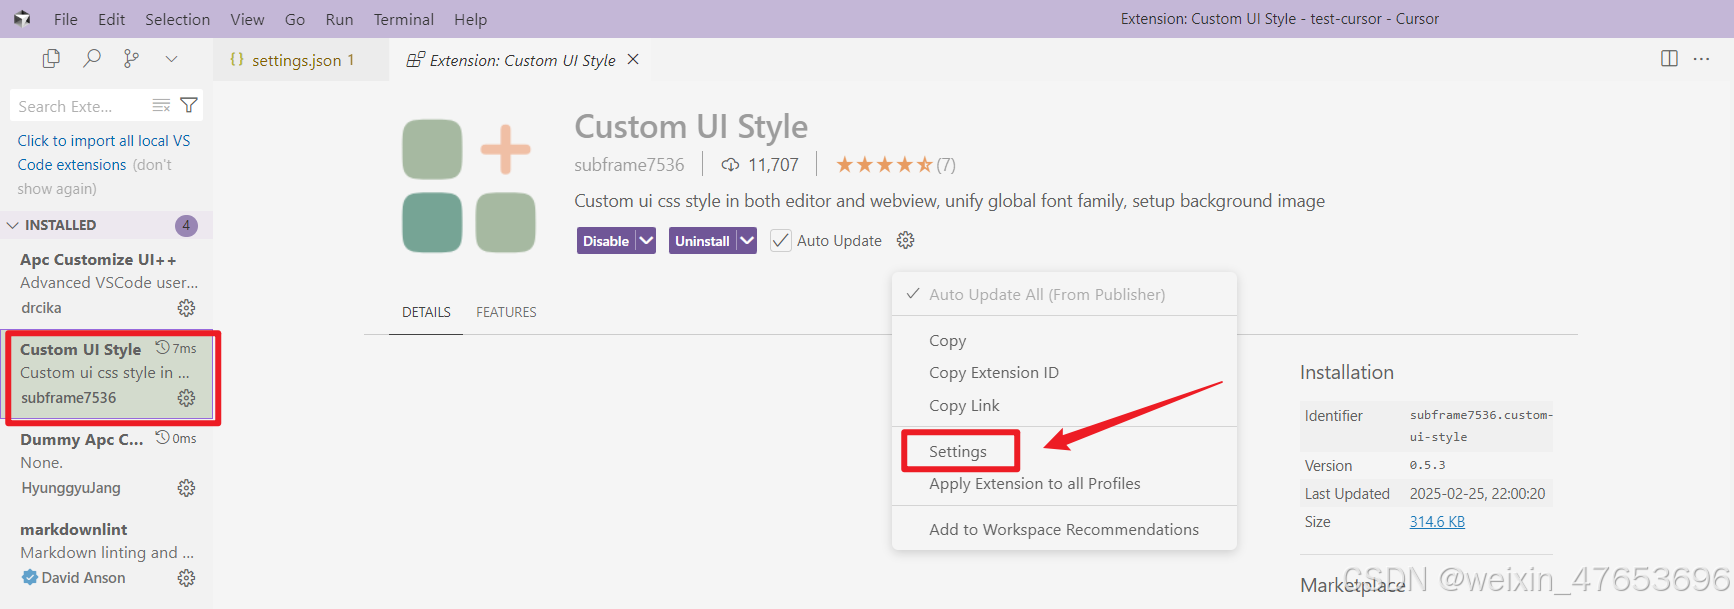The width and height of the screenshot is (1734, 609).
Task: Choose Apply Extension to all Profiles
Action: point(1064,483)
